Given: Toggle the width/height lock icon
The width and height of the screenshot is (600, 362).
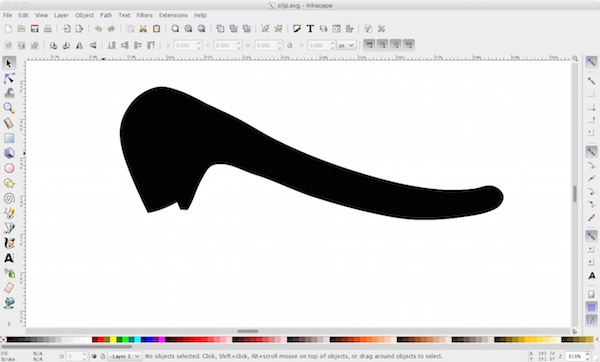Looking at the screenshot, I should (x=290, y=46).
